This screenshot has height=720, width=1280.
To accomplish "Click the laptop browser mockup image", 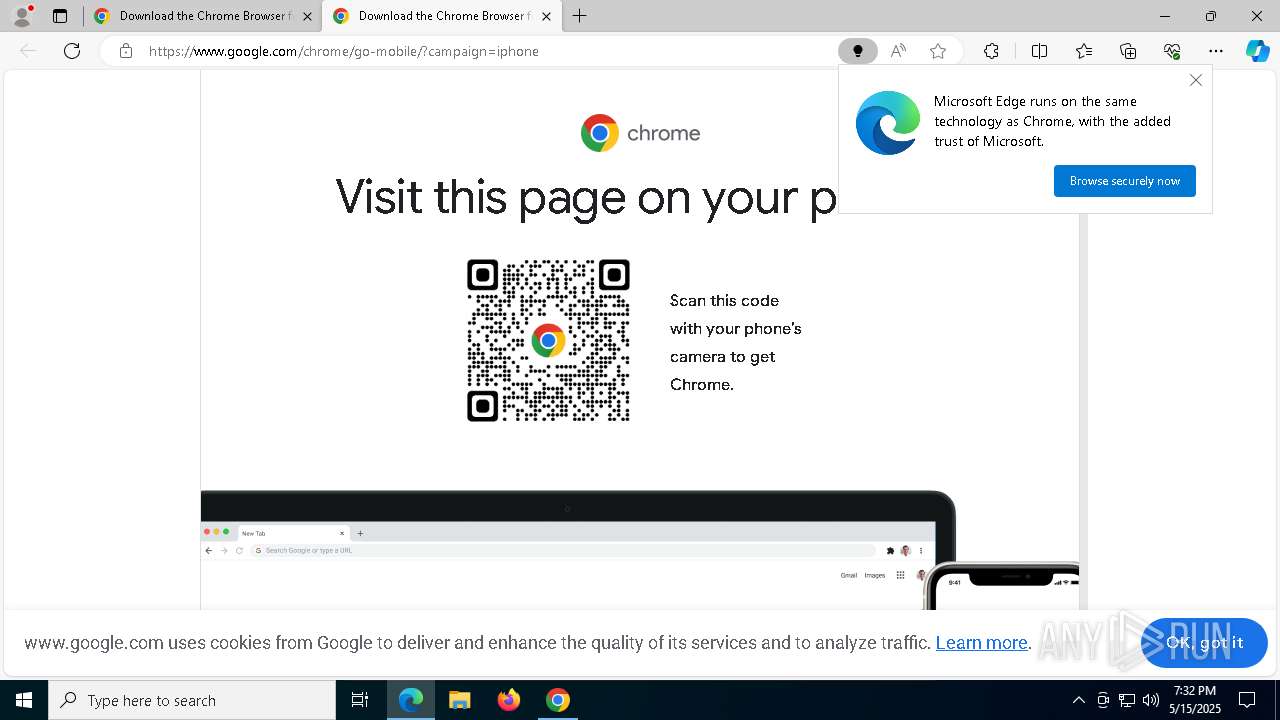I will pos(578,550).
